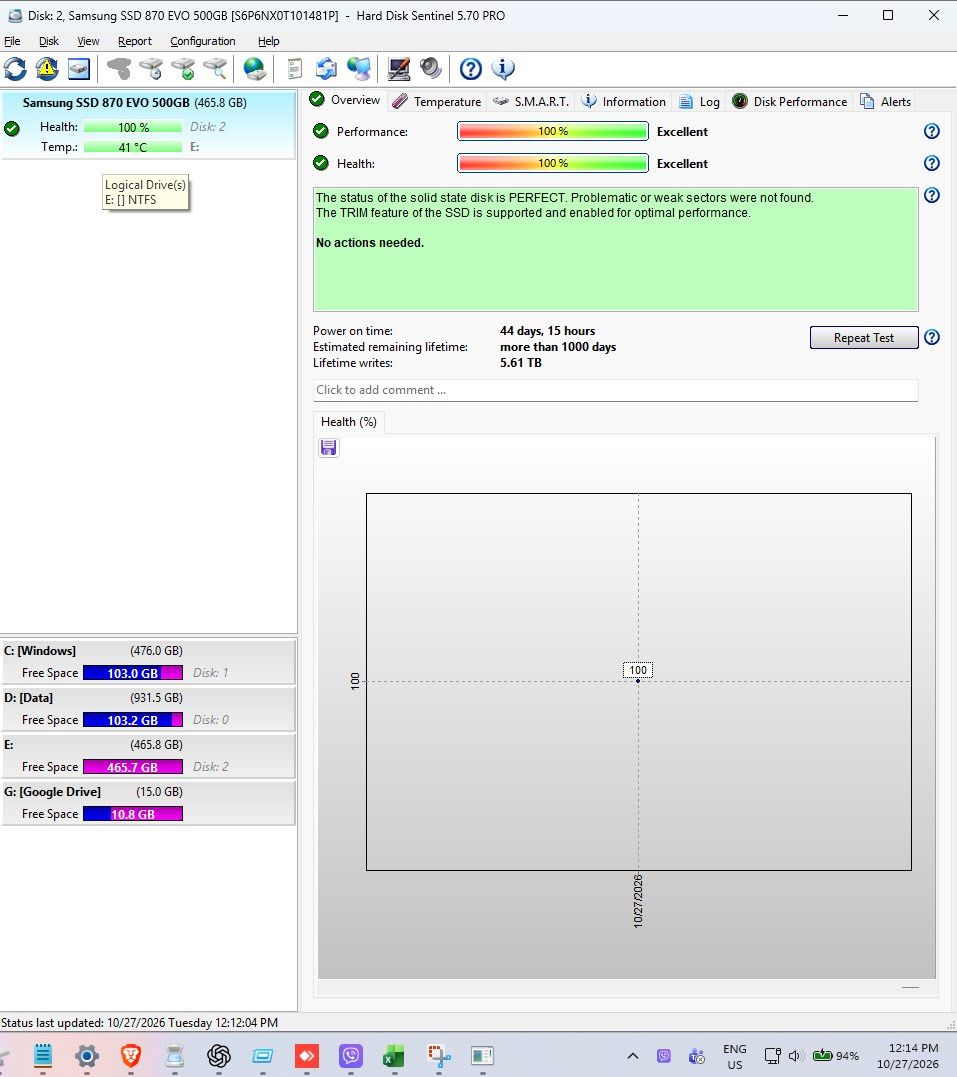957x1077 pixels.
Task: Click the blue circular arrows refresh toolbar icon
Action: tap(15, 69)
